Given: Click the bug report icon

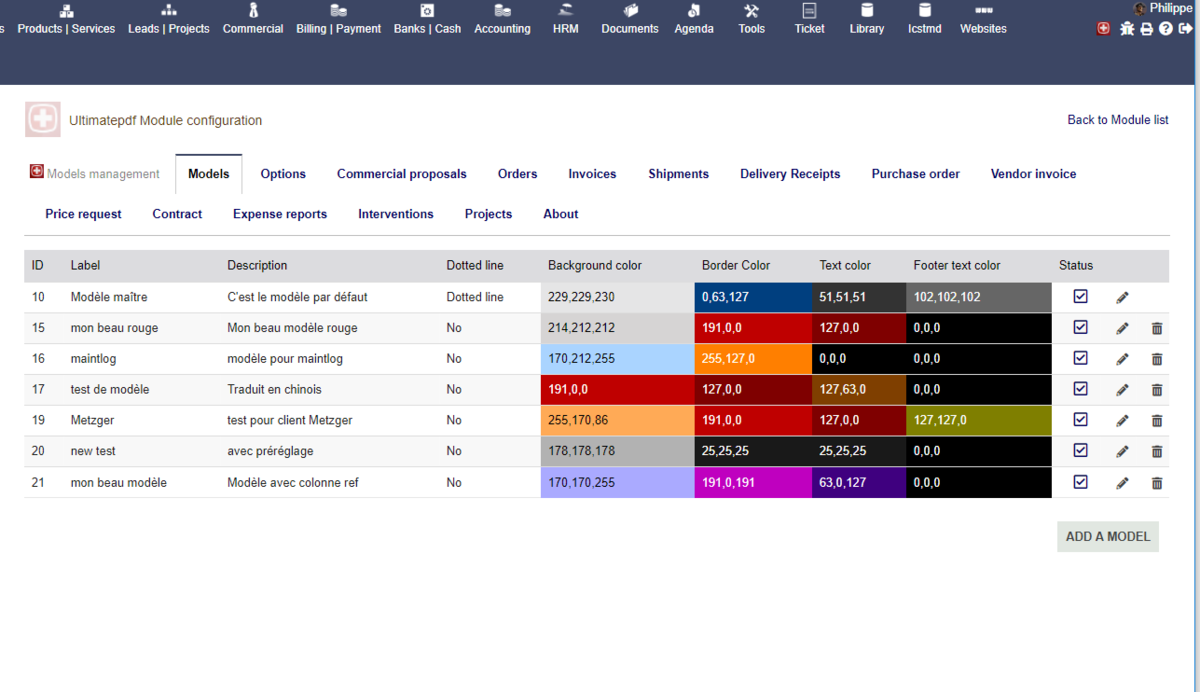Looking at the screenshot, I should [1127, 29].
